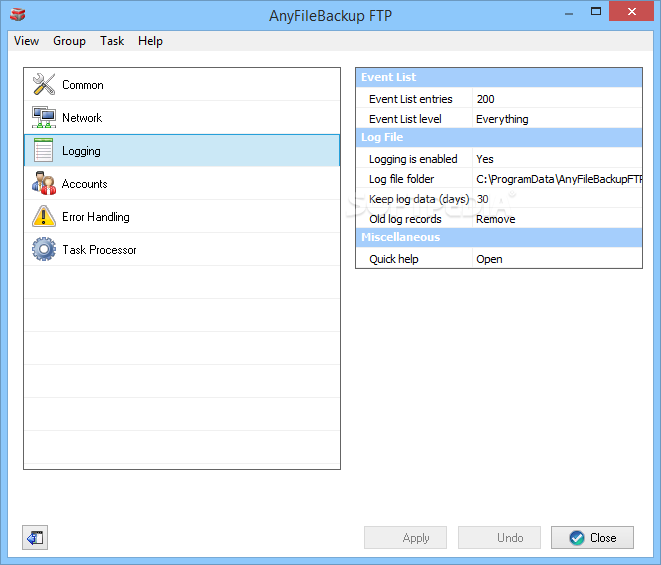Minimize the AnyFileBackup FTP window
Screen dimensions: 661x565
point(569,12)
